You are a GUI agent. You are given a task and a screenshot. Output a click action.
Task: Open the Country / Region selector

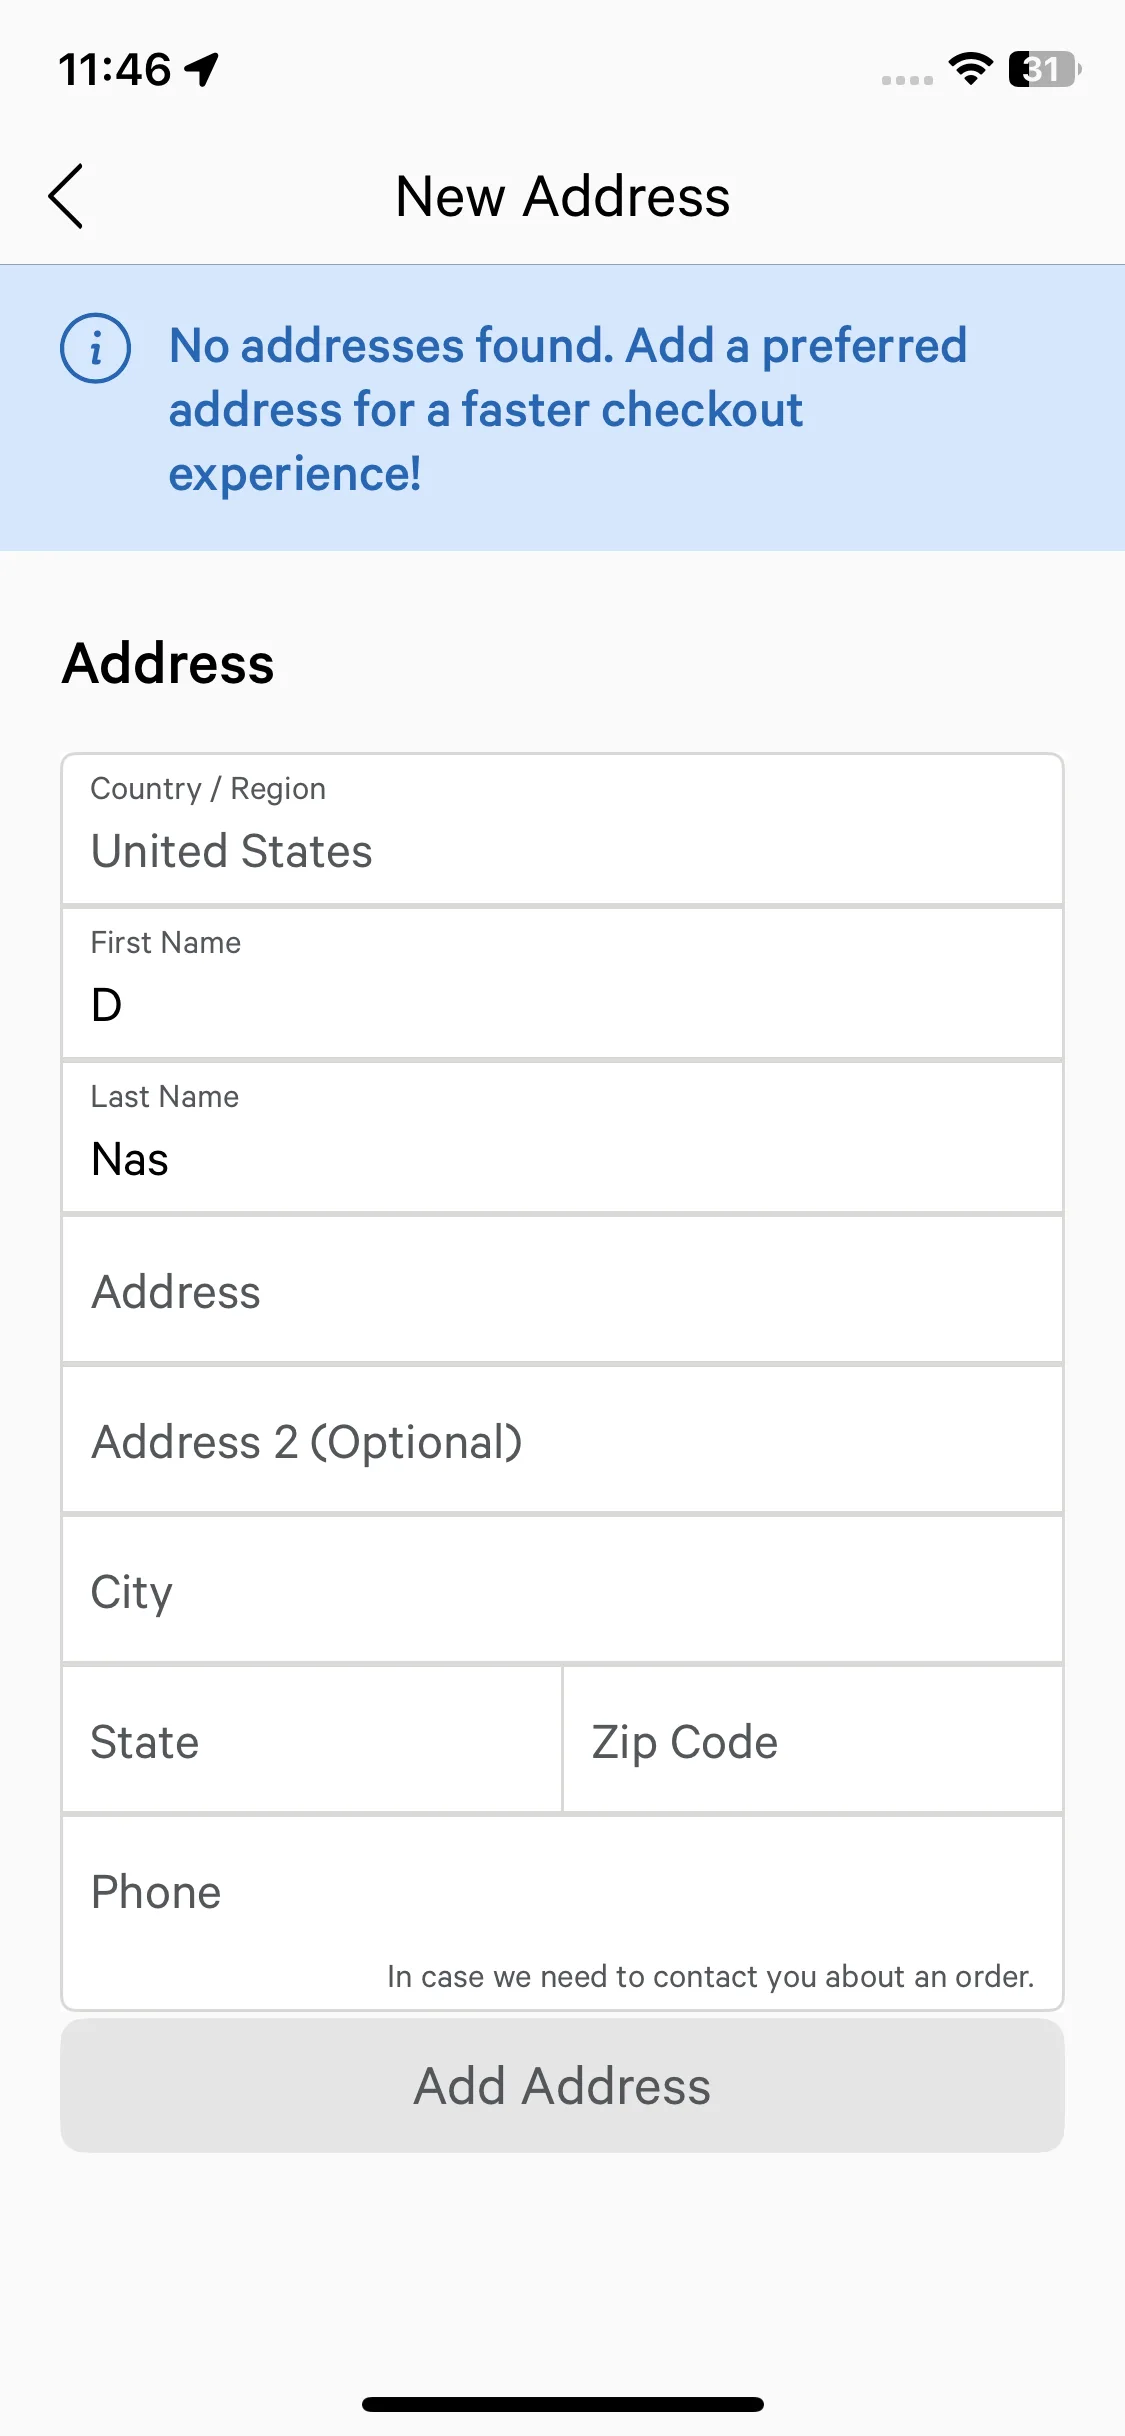tap(562, 830)
